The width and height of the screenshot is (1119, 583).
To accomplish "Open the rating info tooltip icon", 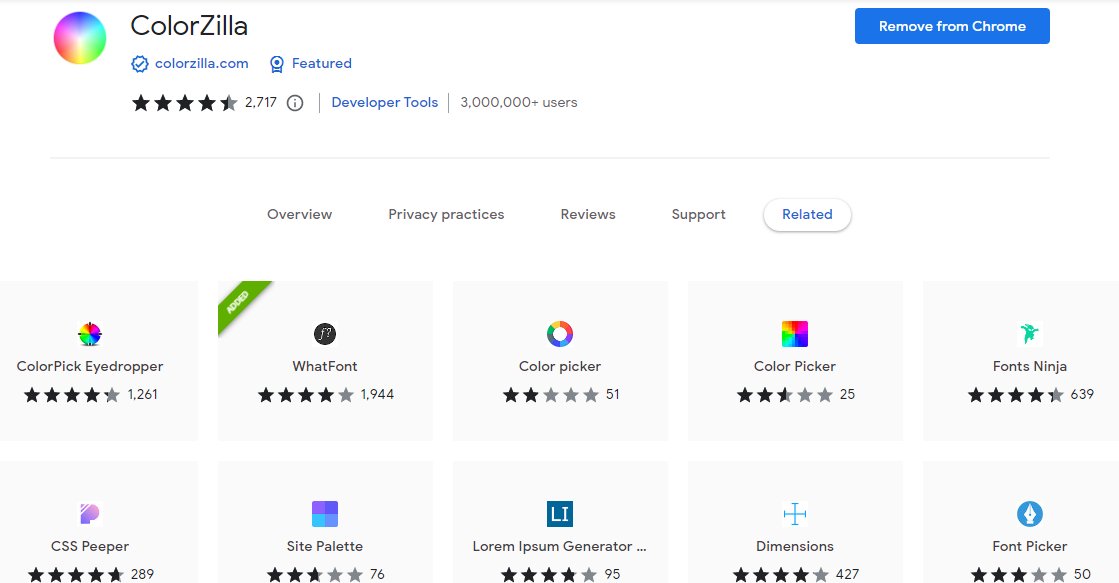I will pyautogui.click(x=293, y=102).
